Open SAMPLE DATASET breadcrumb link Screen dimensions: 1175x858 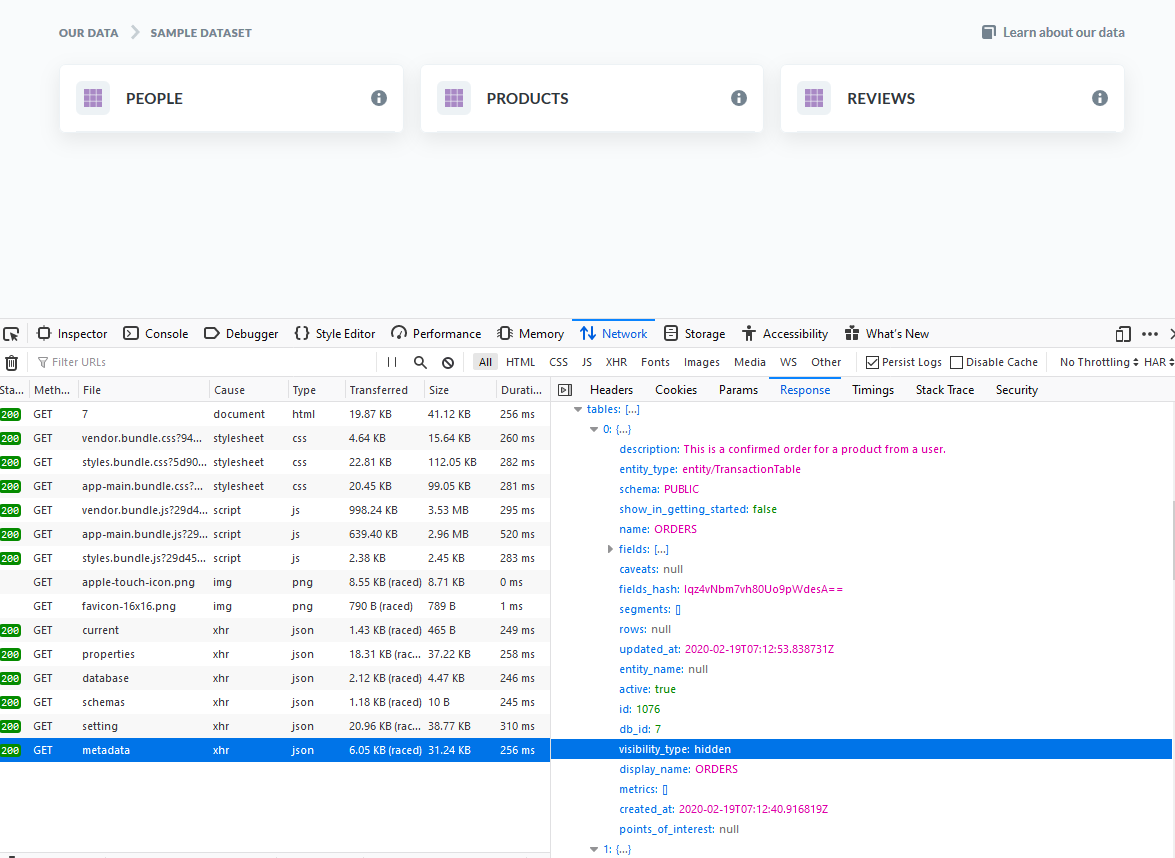click(x=200, y=31)
